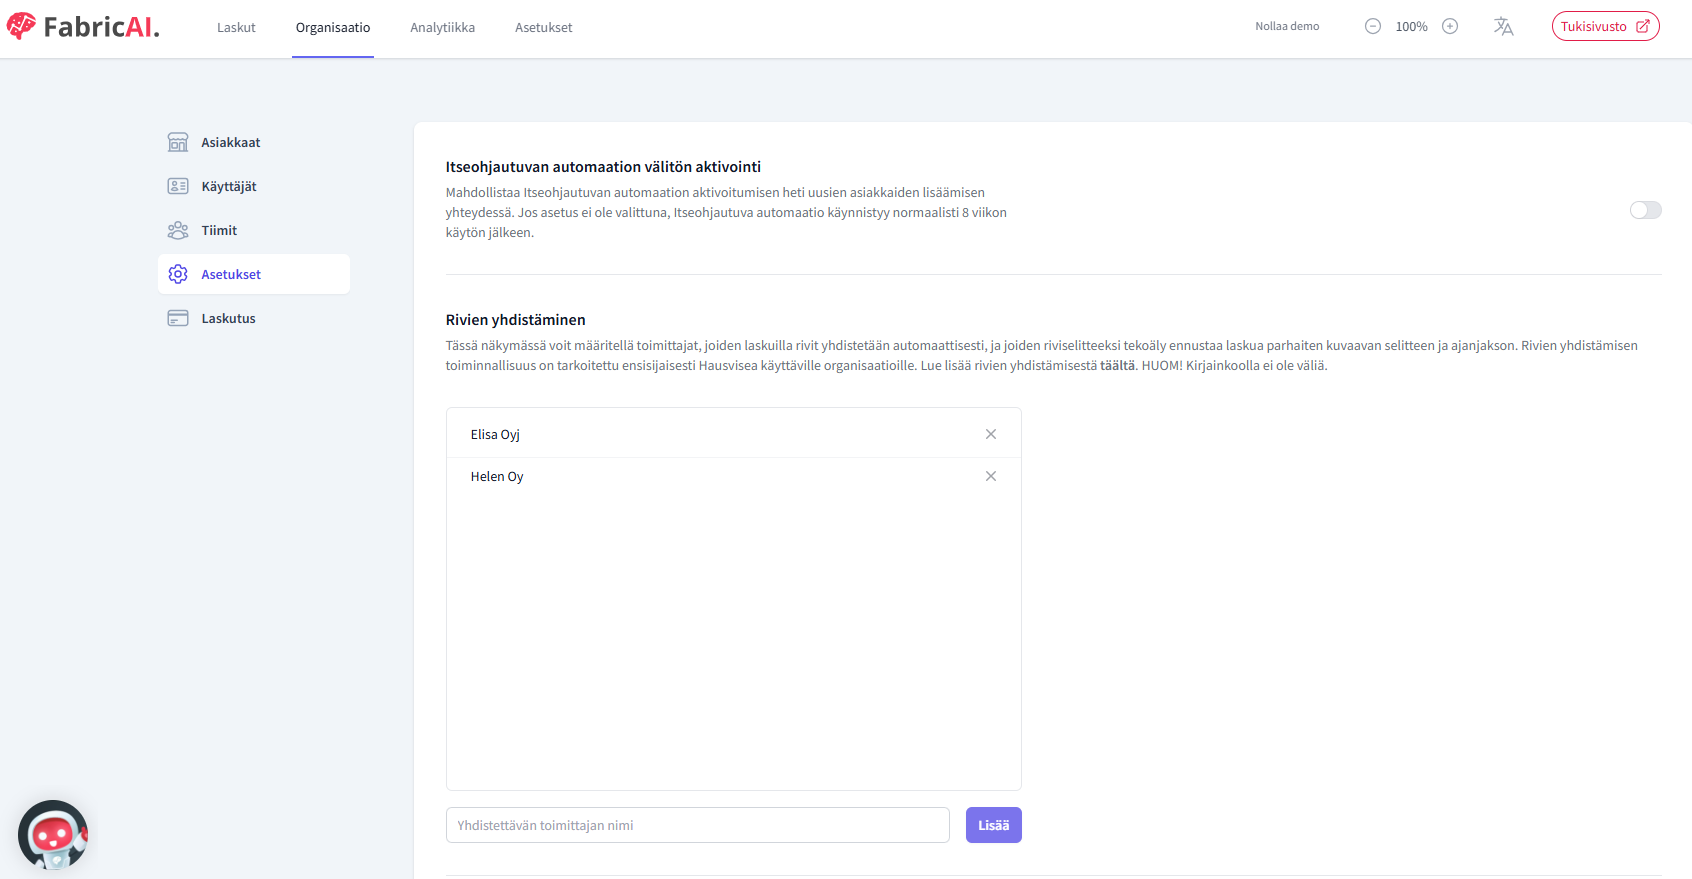
Task: Click the Käyttäjät ID card icon
Action: click(178, 186)
